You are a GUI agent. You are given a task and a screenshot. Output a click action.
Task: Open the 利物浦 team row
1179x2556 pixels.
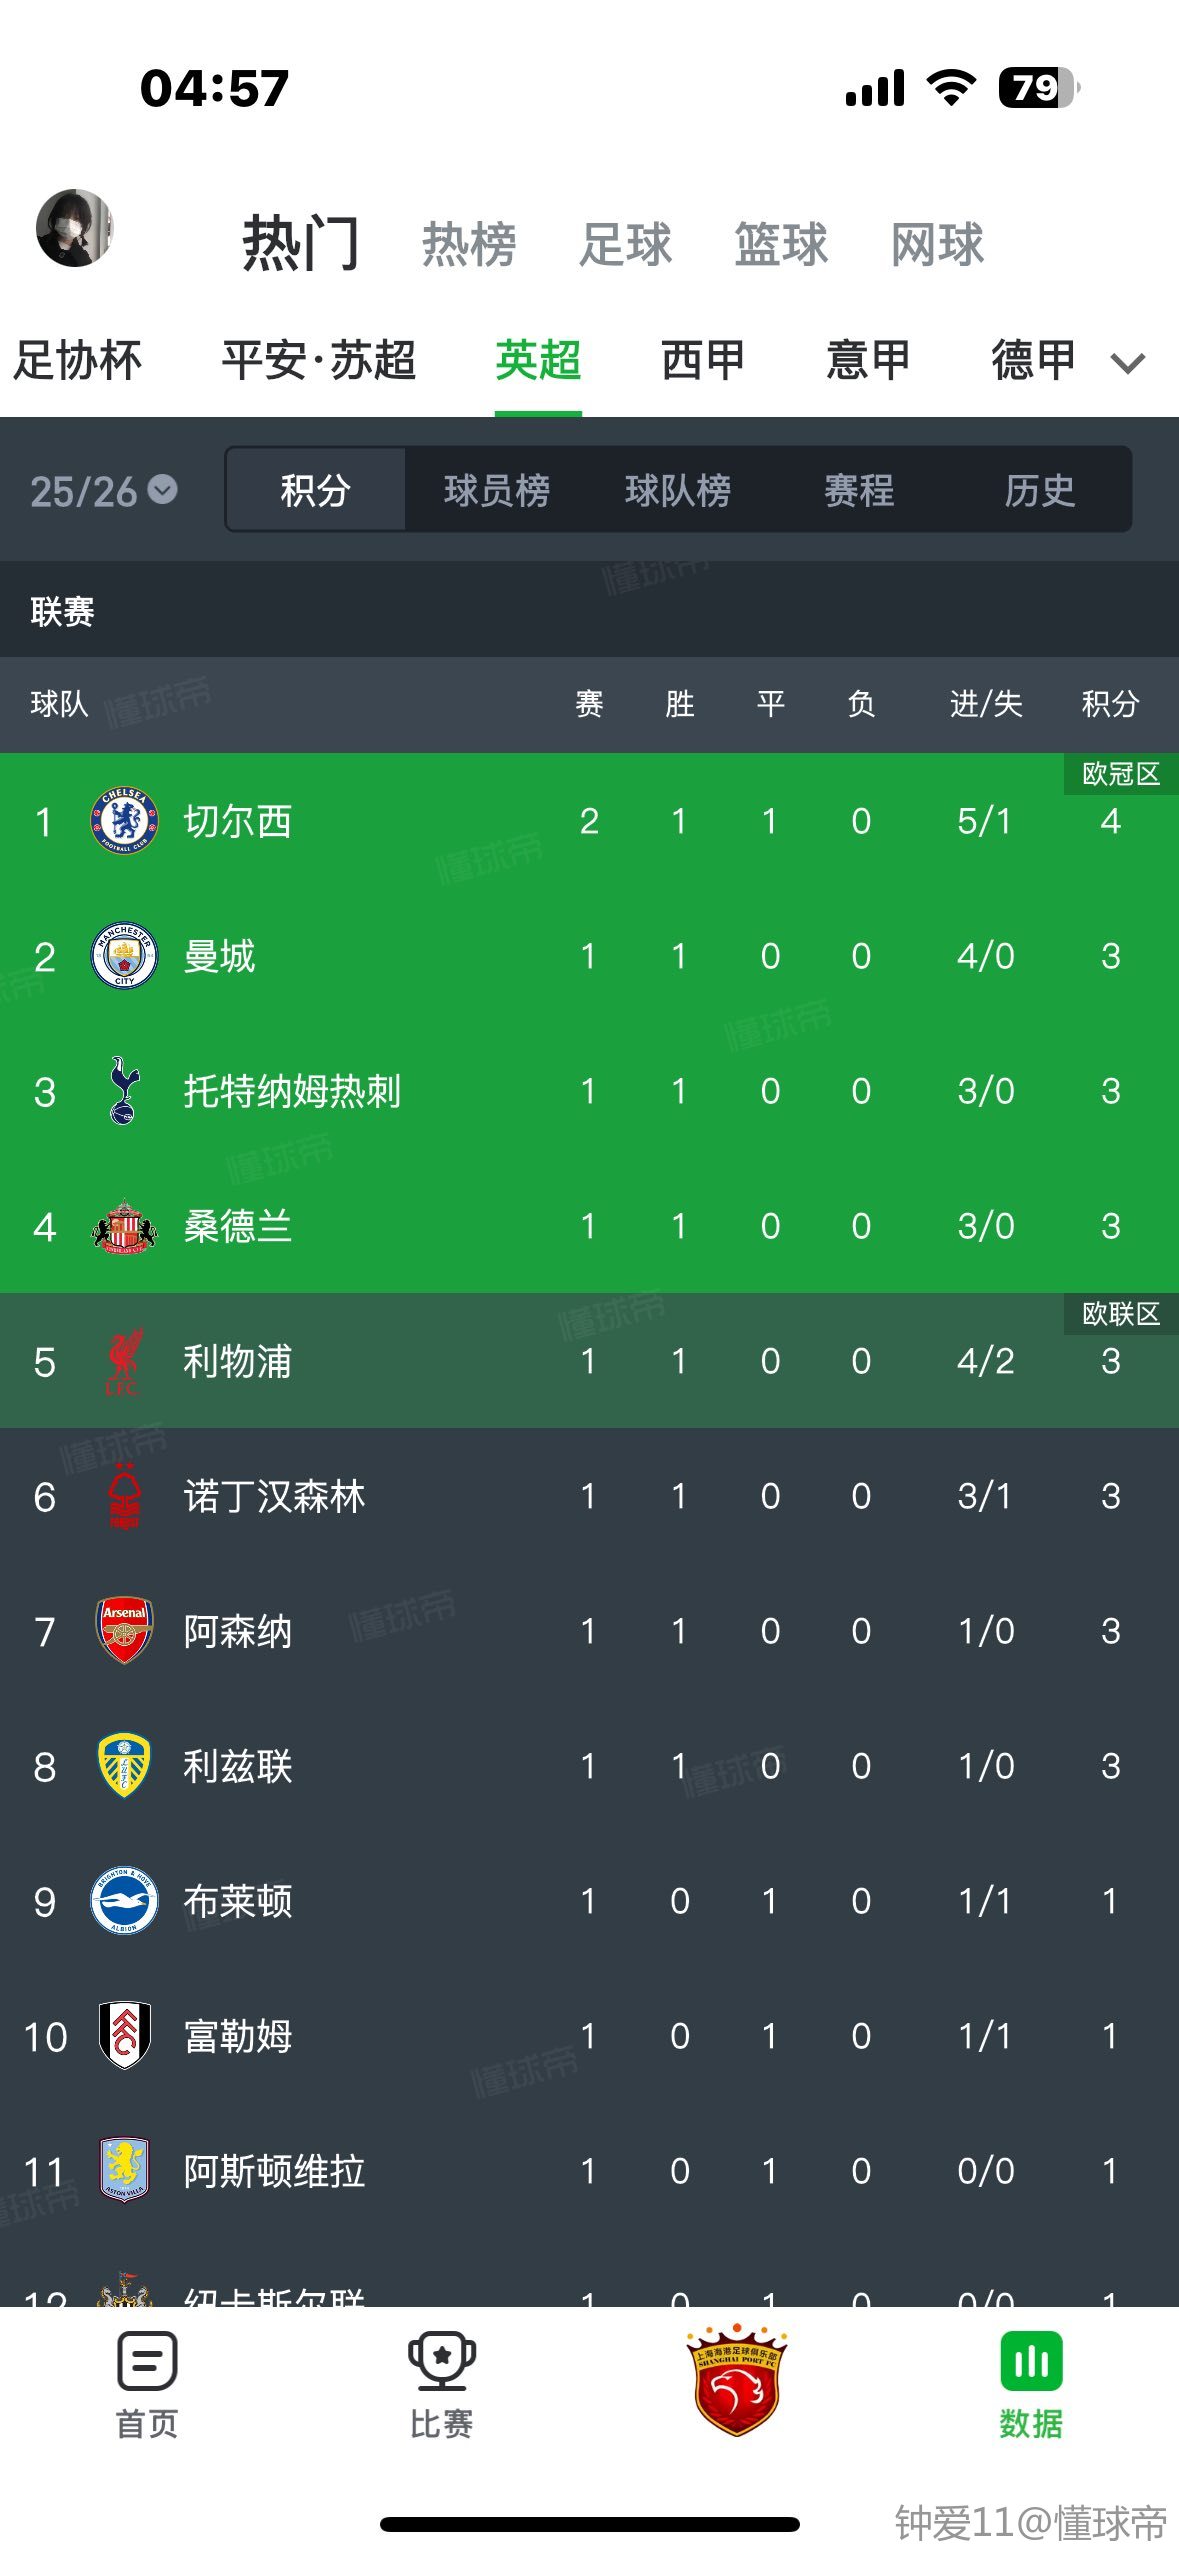589,1361
